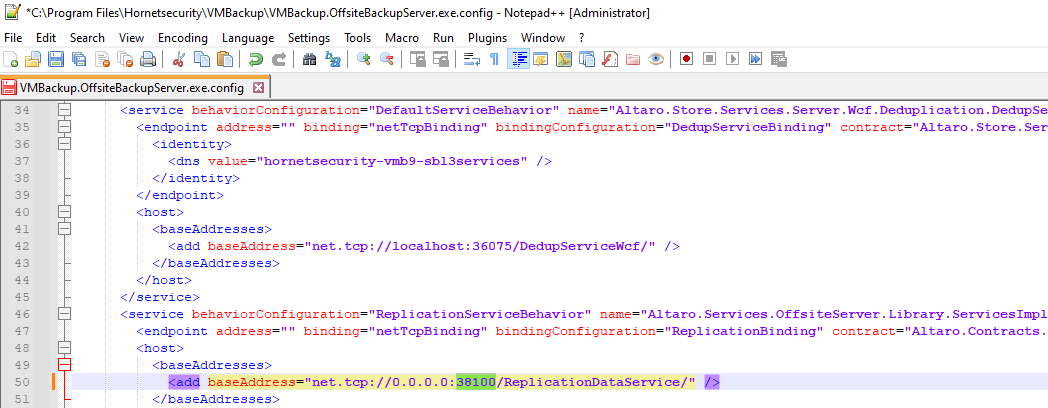Screen dimensions: 1048x408
Task: Open the Macro menu
Action: 402,38
